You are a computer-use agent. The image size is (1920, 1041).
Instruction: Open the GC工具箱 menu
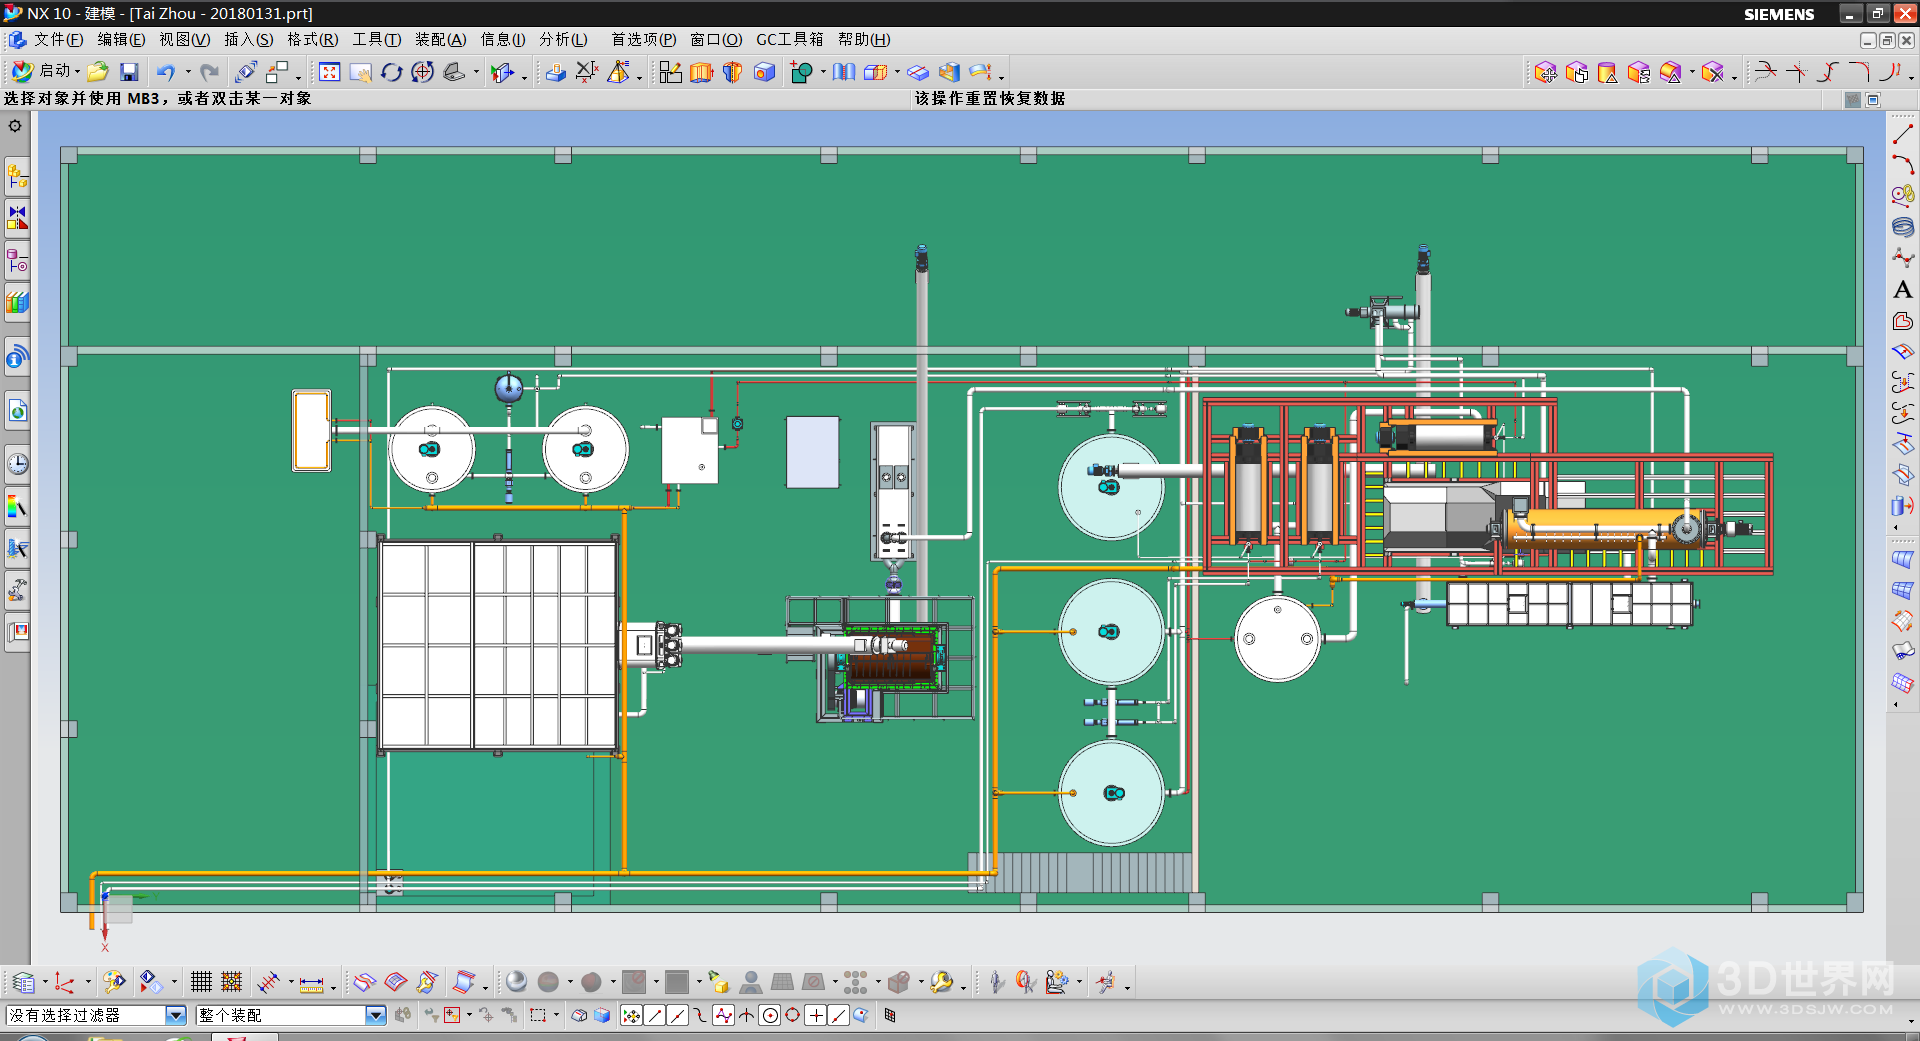[x=789, y=40]
